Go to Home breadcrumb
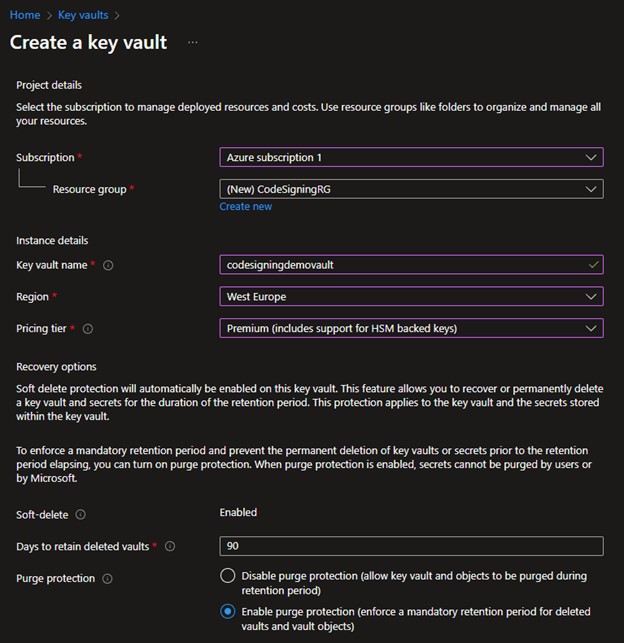 click(x=25, y=15)
